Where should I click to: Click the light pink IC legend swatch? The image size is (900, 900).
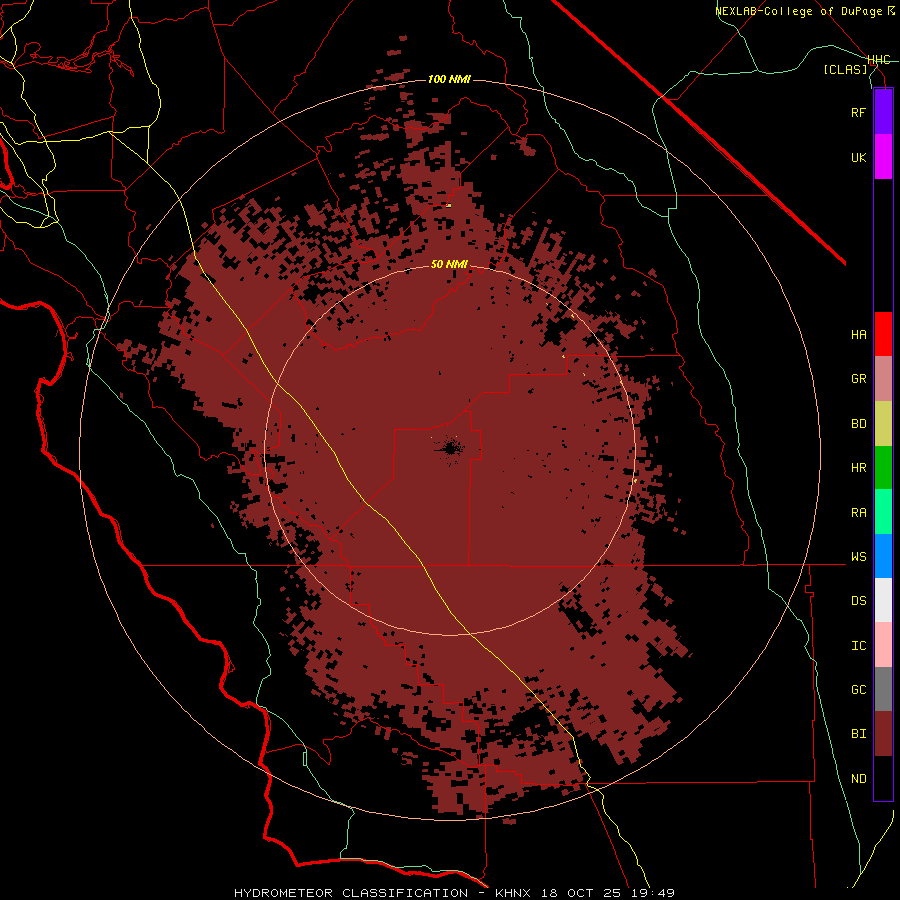(883, 645)
